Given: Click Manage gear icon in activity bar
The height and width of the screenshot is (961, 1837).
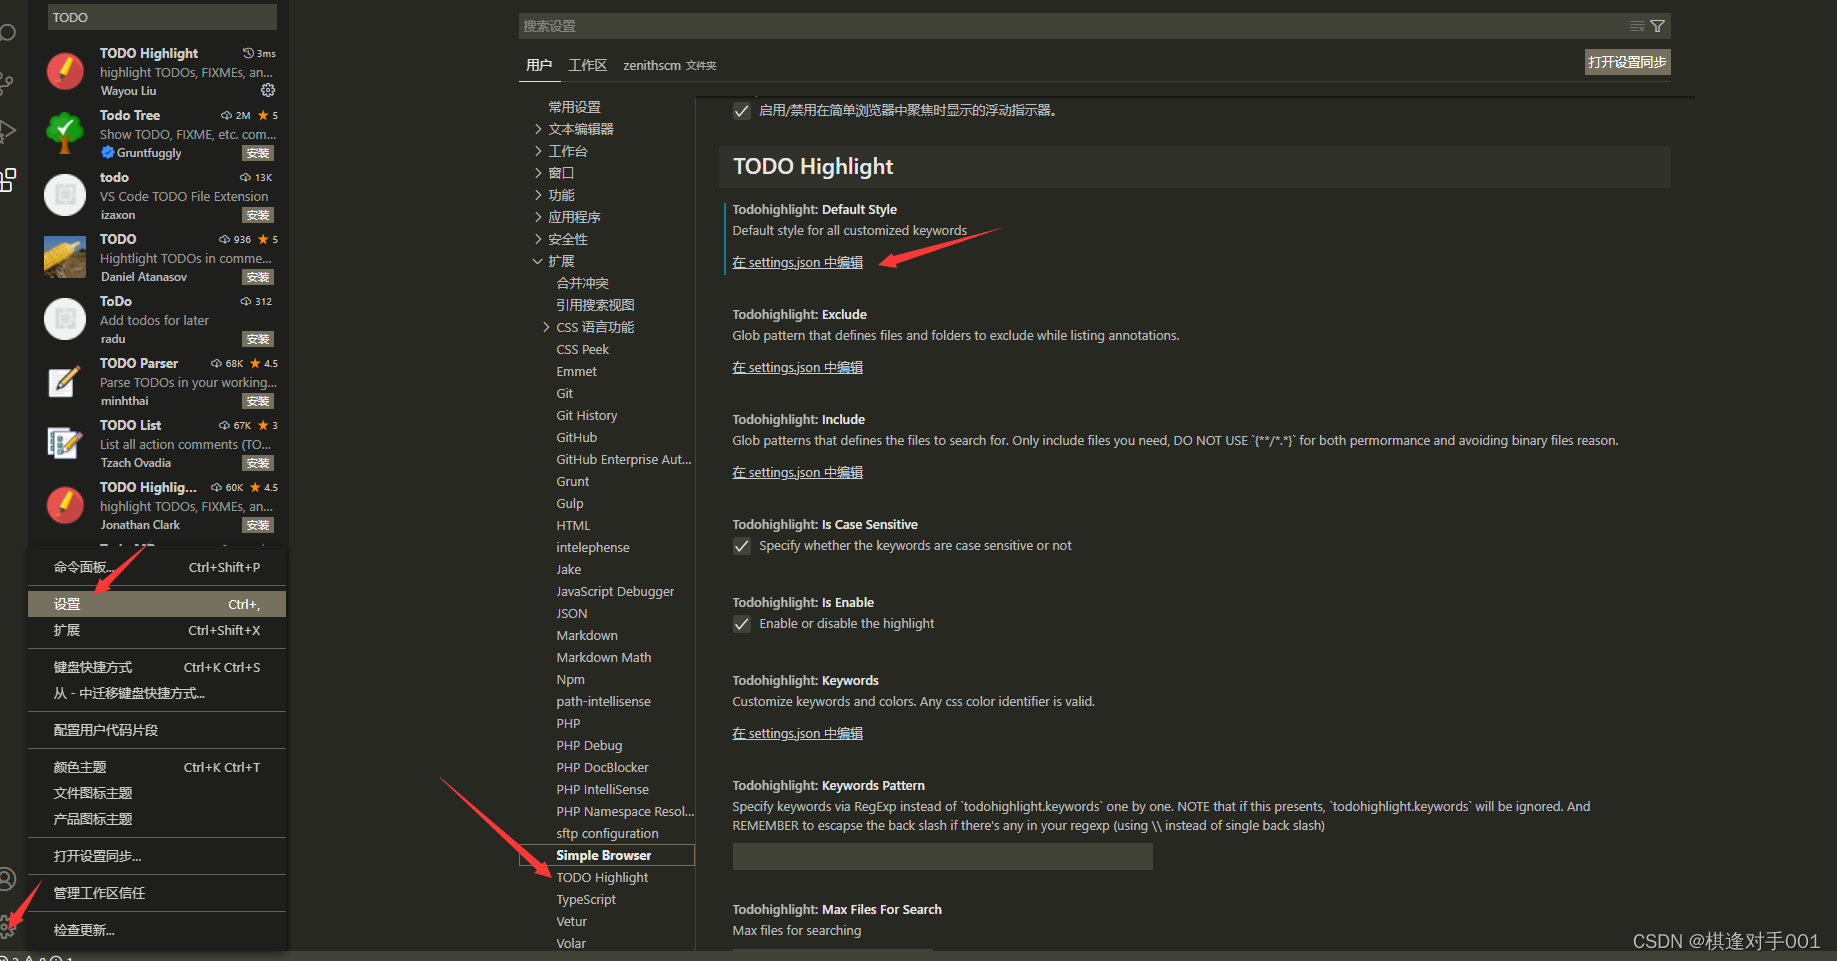Looking at the screenshot, I should (7, 926).
